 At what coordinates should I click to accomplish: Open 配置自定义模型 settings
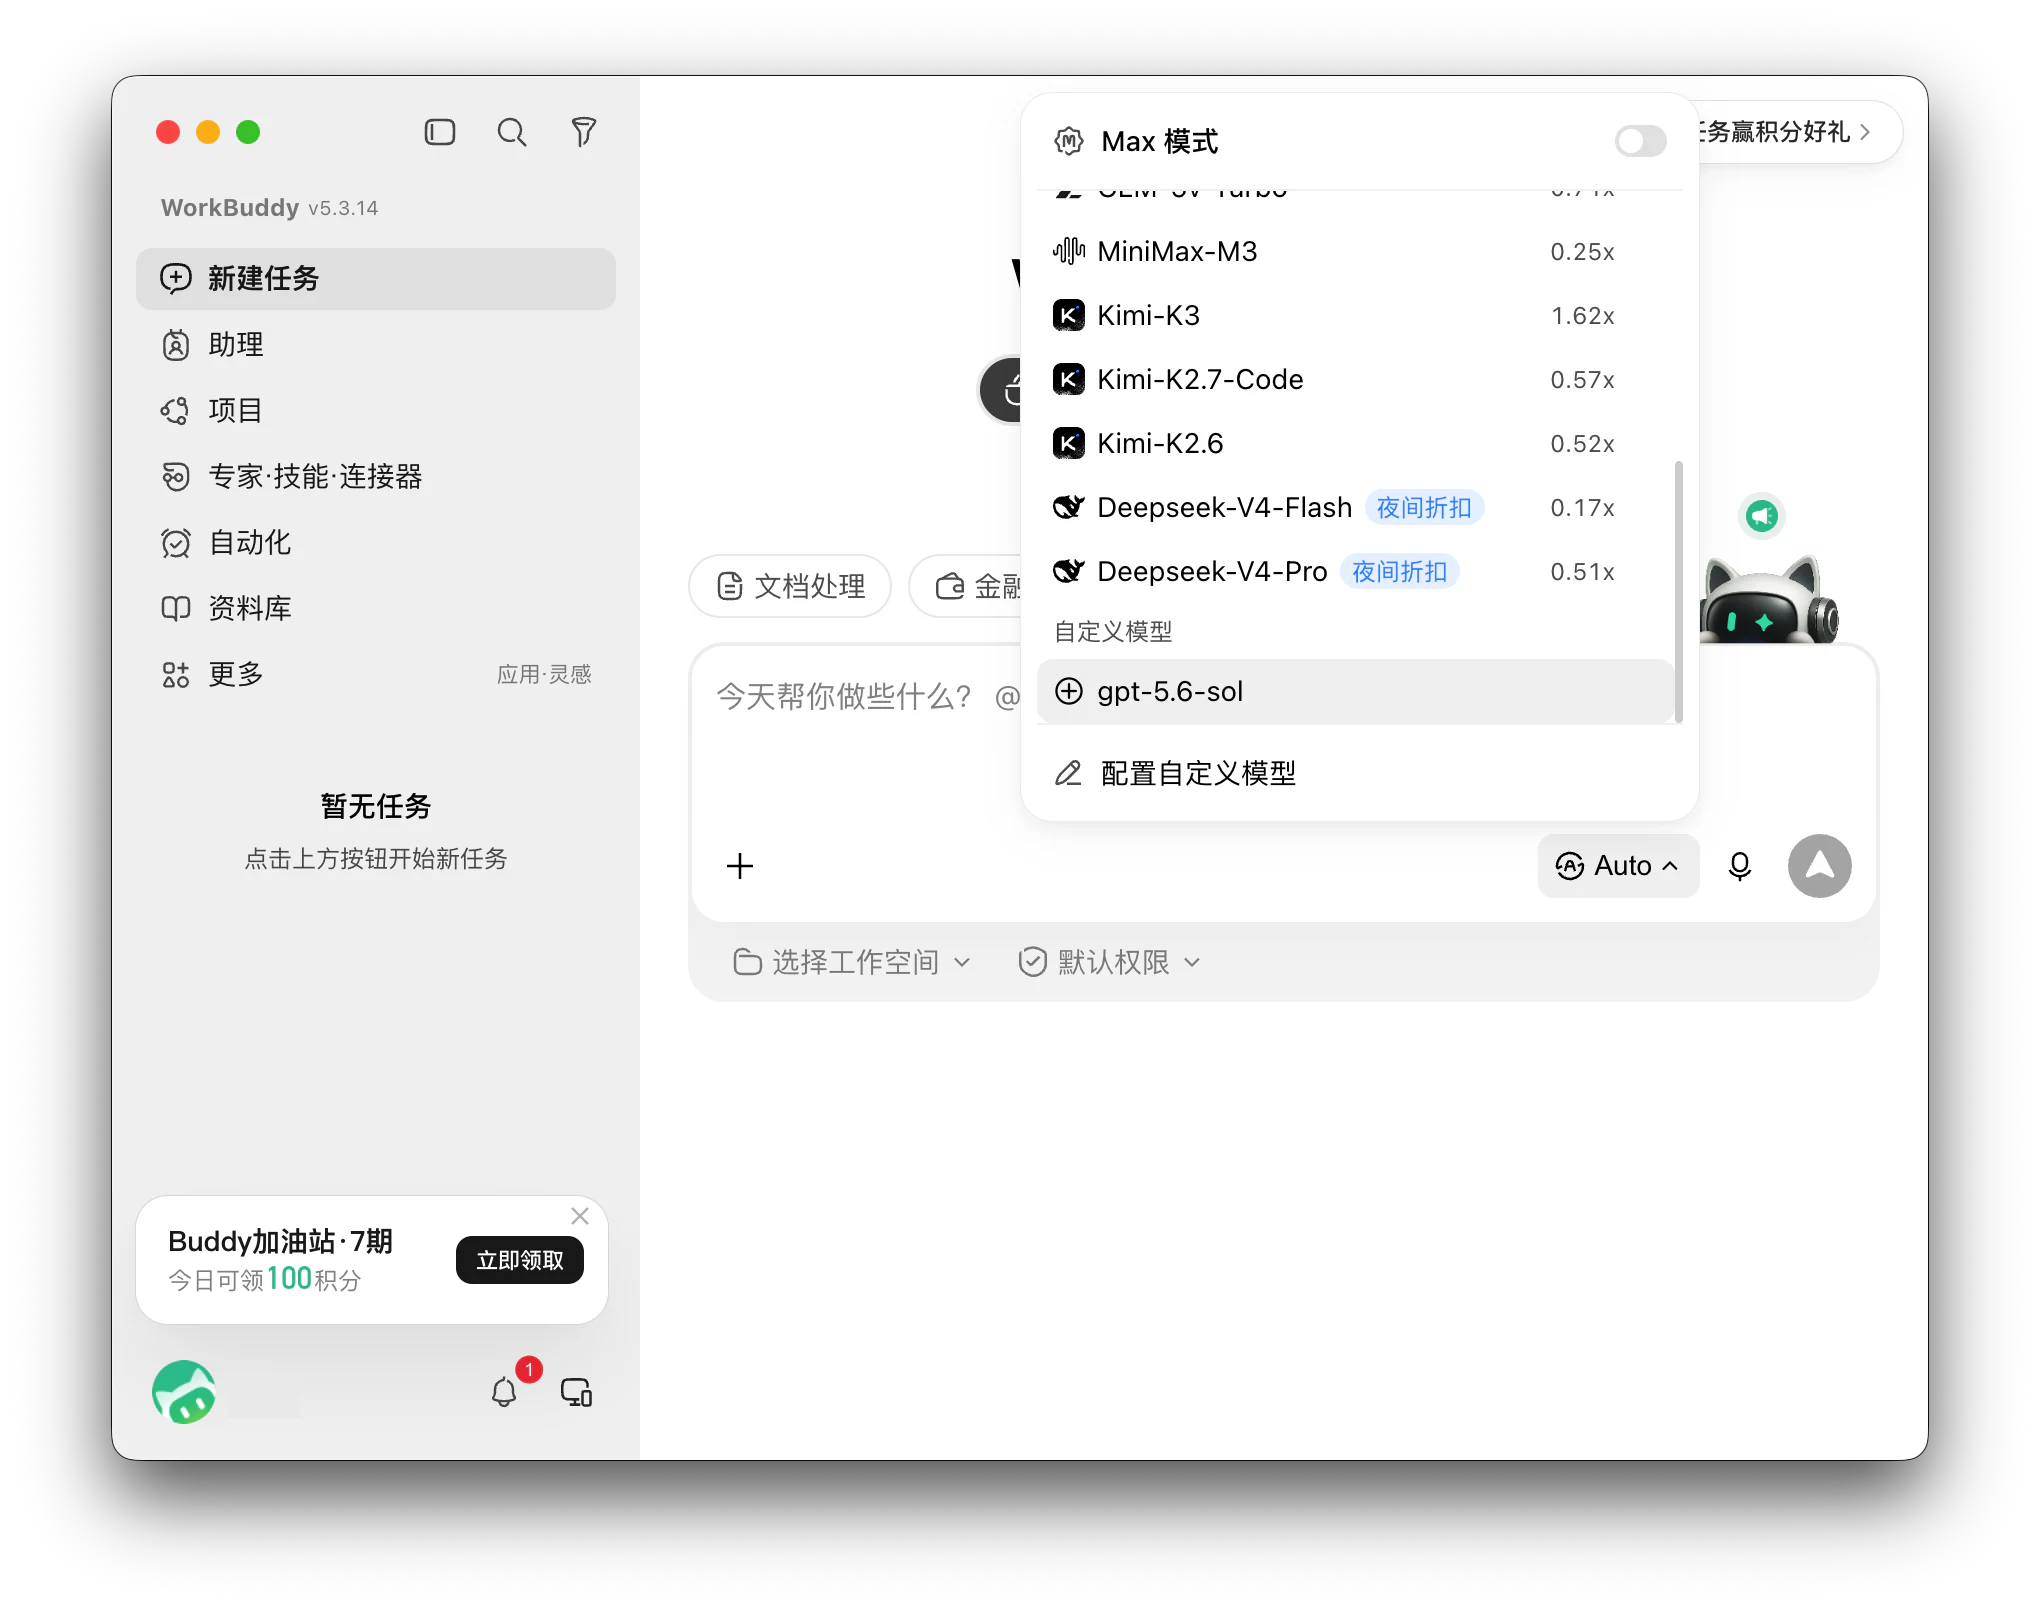click(x=1360, y=773)
